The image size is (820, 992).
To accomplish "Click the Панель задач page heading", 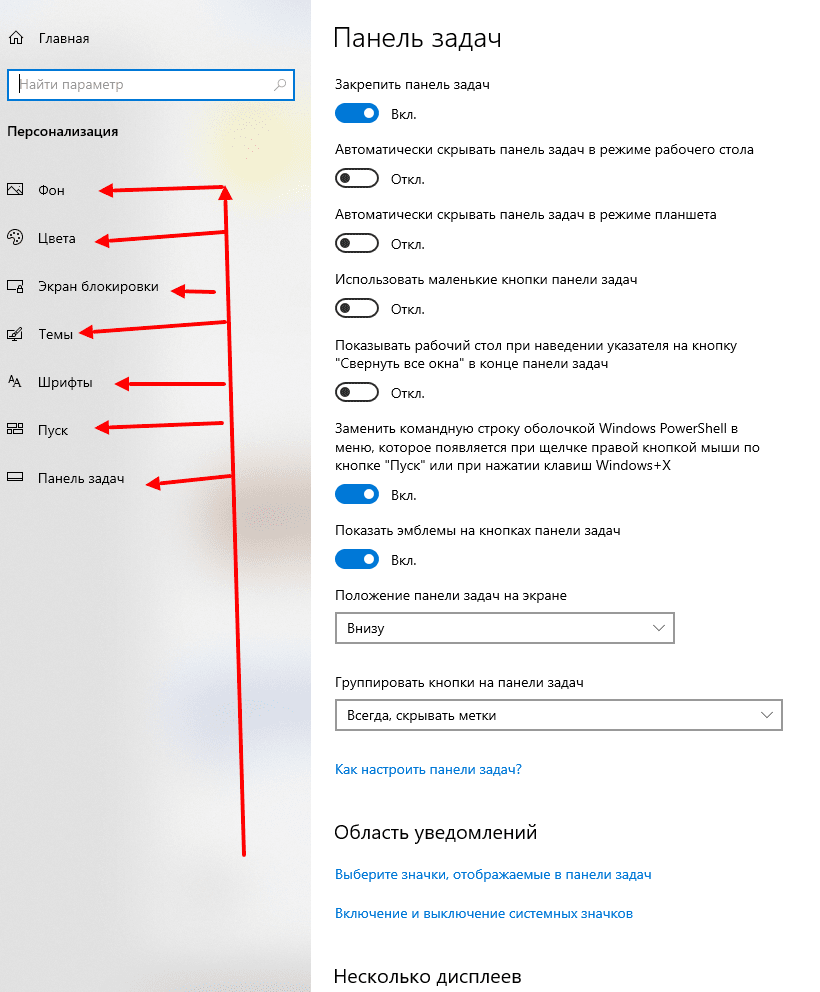I will coord(418,38).
